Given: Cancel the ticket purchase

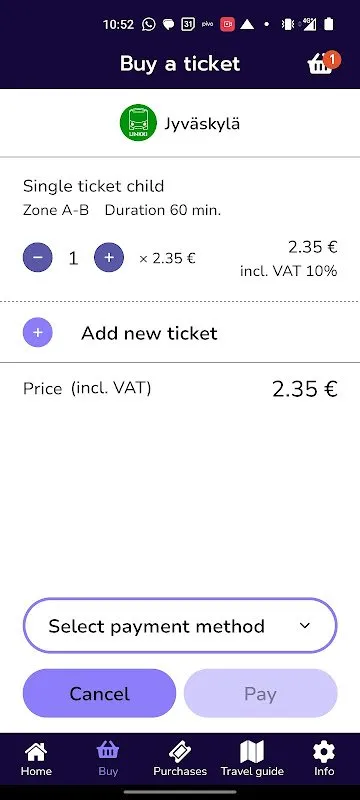Looking at the screenshot, I should tap(99, 693).
